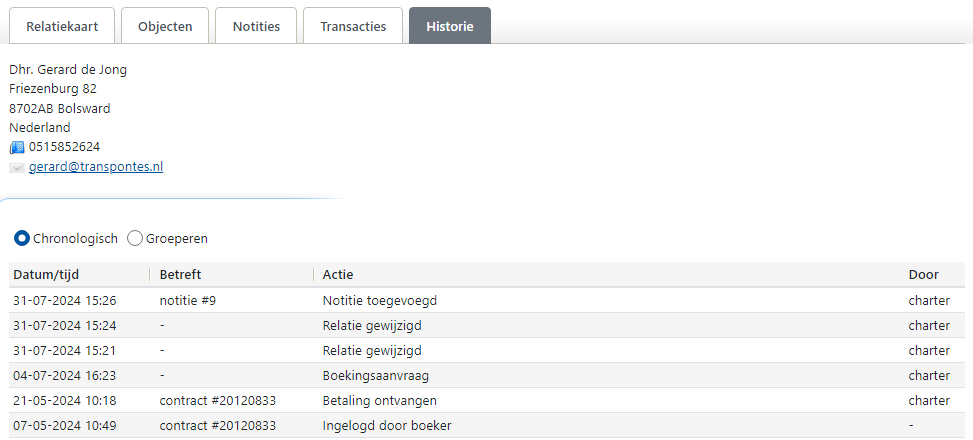Select the Chronologisch radio button
973x440 pixels.
coord(21,239)
